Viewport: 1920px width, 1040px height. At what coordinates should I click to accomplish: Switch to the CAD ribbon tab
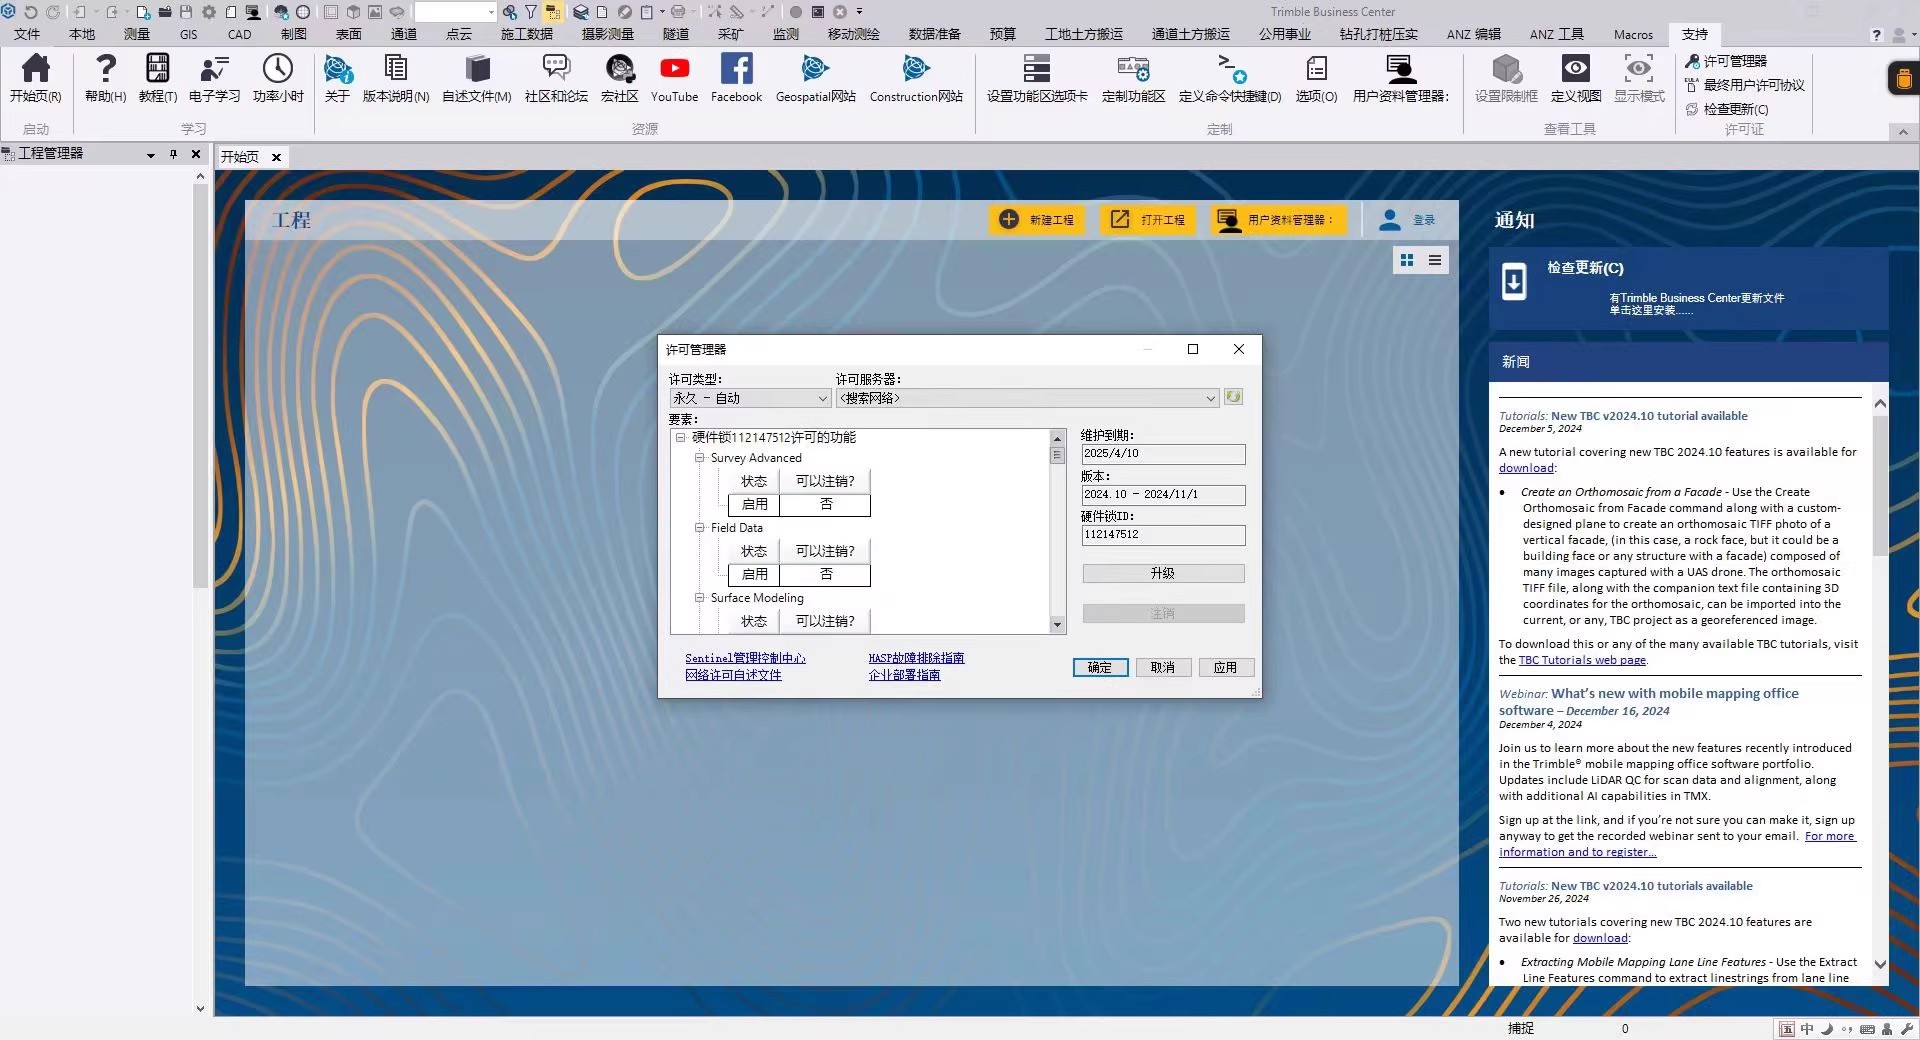[x=240, y=34]
